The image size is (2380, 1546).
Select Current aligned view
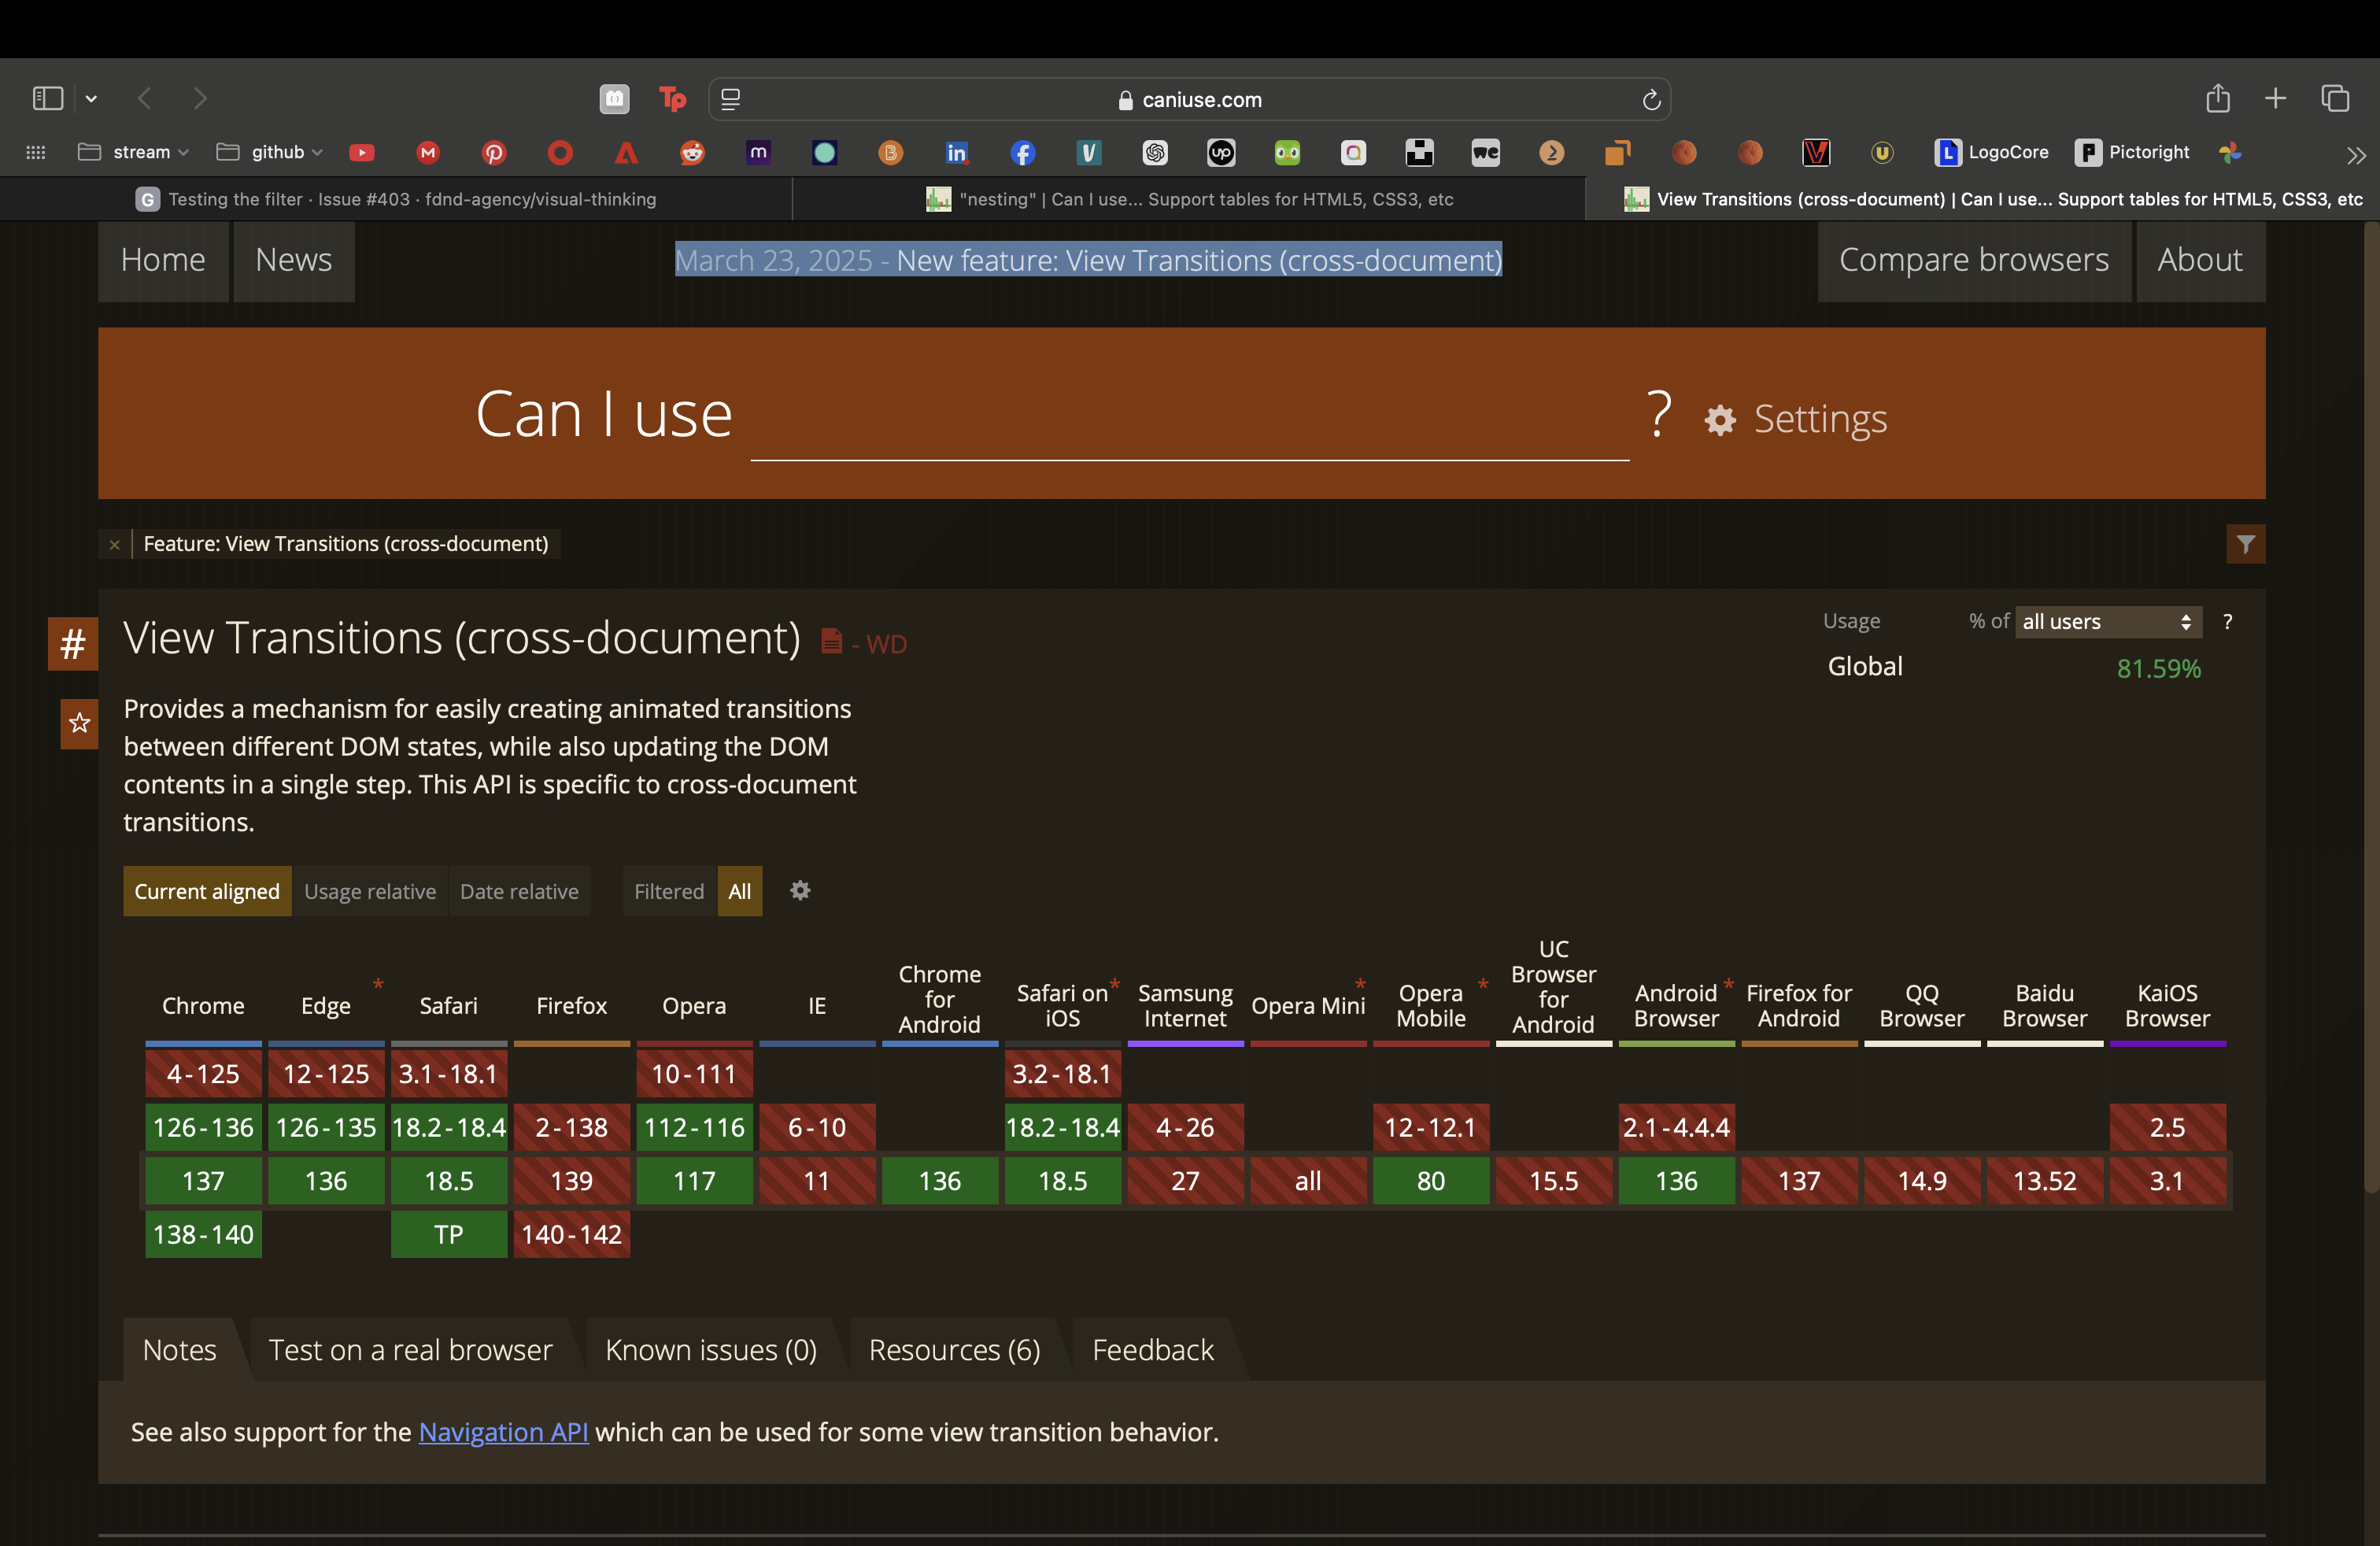point(207,891)
